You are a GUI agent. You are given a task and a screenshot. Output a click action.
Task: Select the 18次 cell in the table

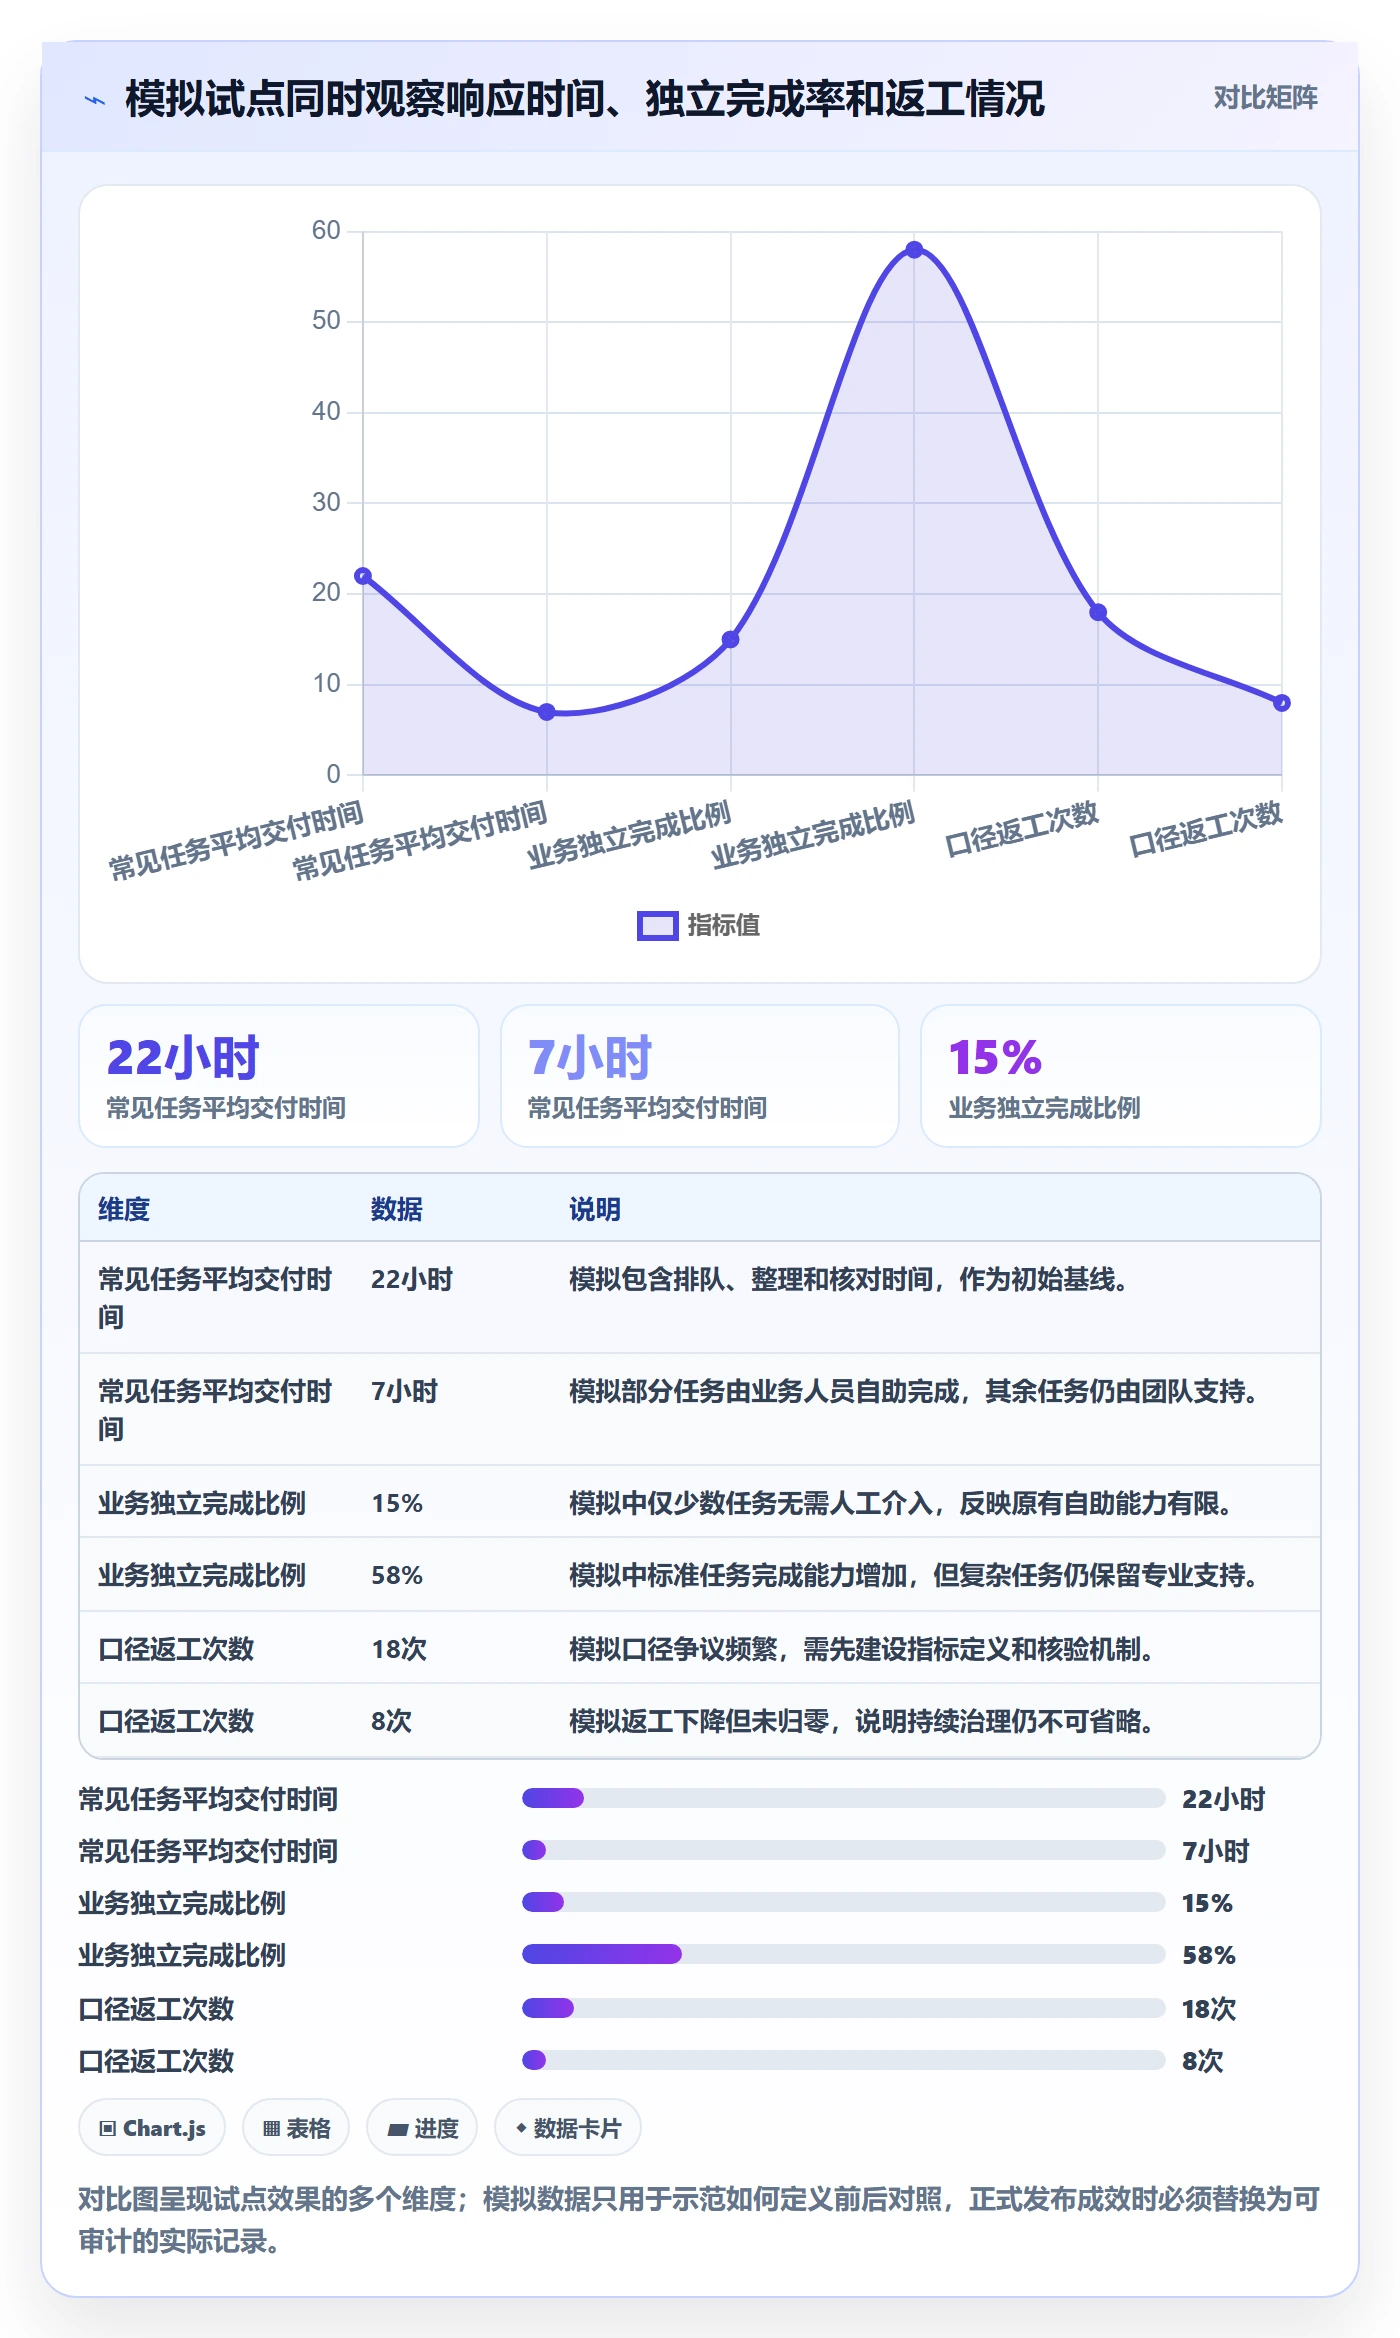(x=399, y=1649)
